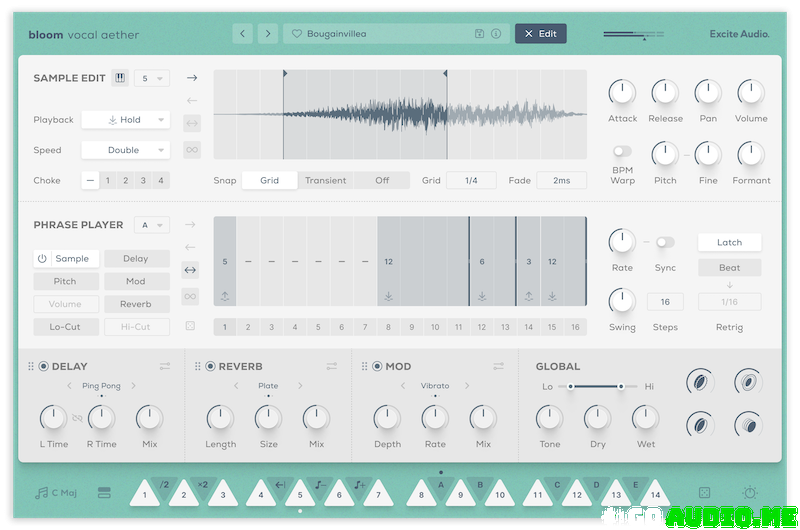Screen dimensions: 800x530
Task: Click the Grid 1/4 value field
Action: (x=471, y=181)
